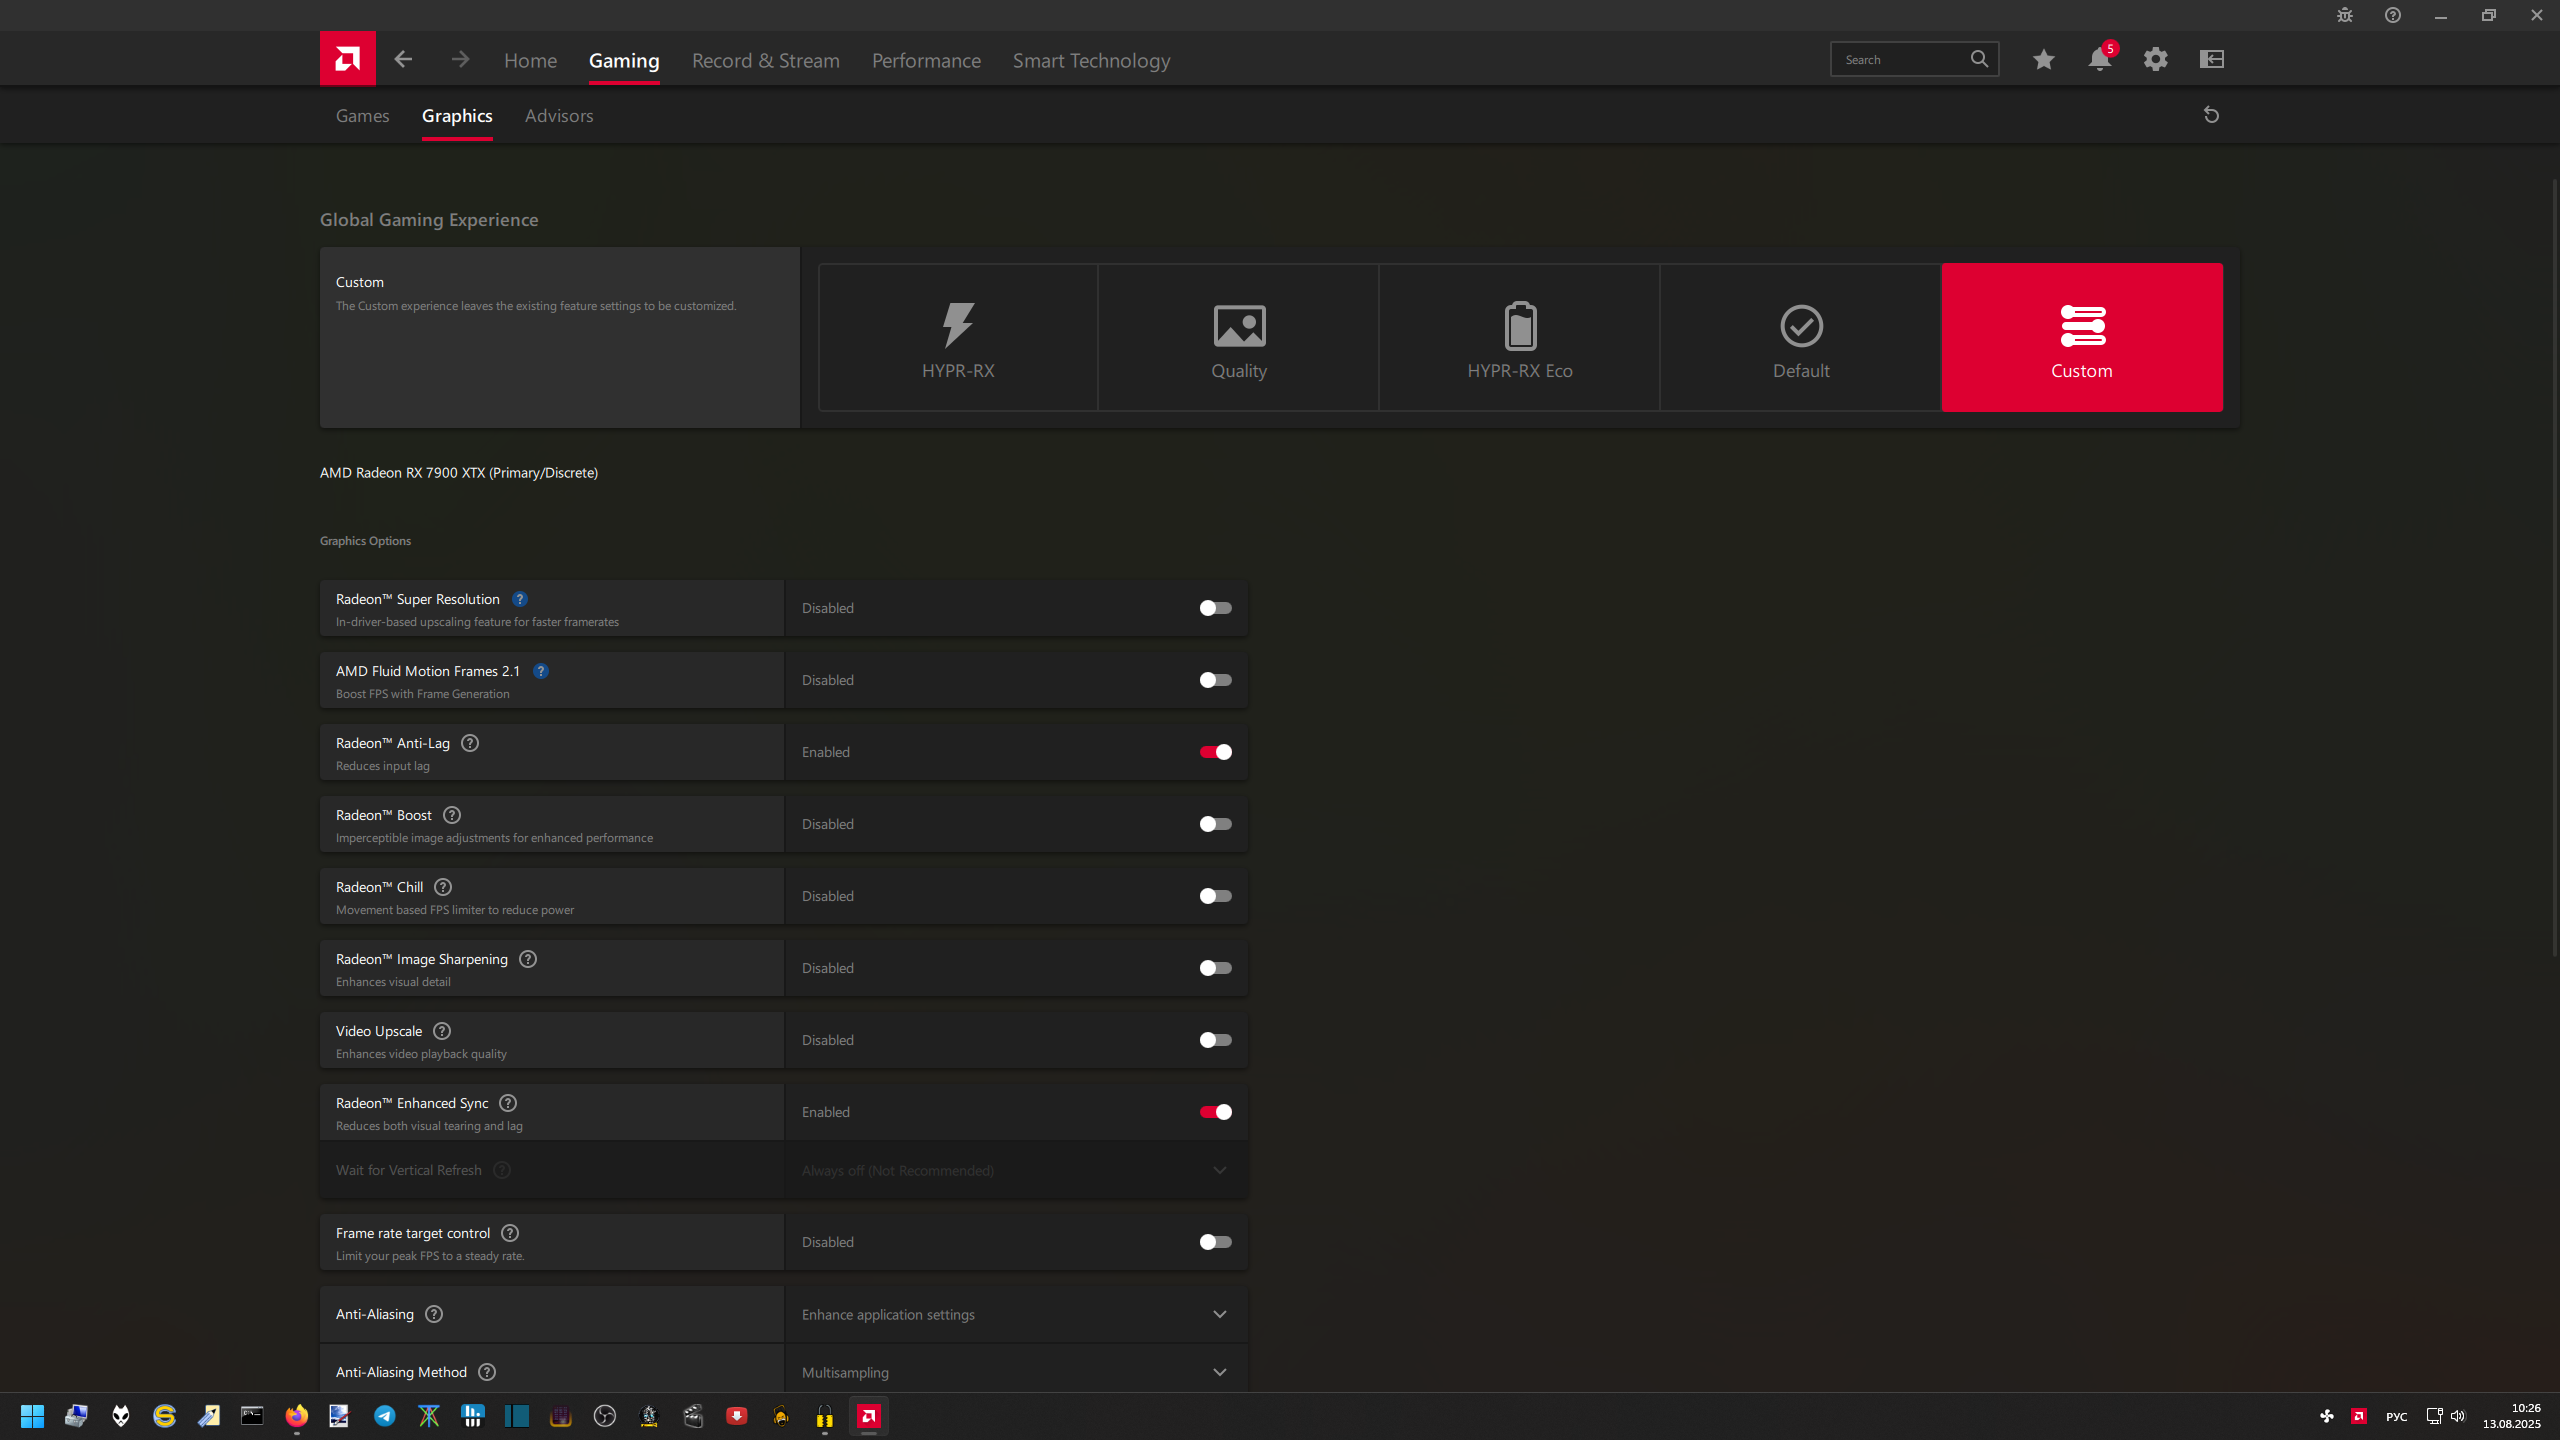The image size is (2560, 1440).
Task: Open the bug report icon
Action: click(x=2344, y=15)
